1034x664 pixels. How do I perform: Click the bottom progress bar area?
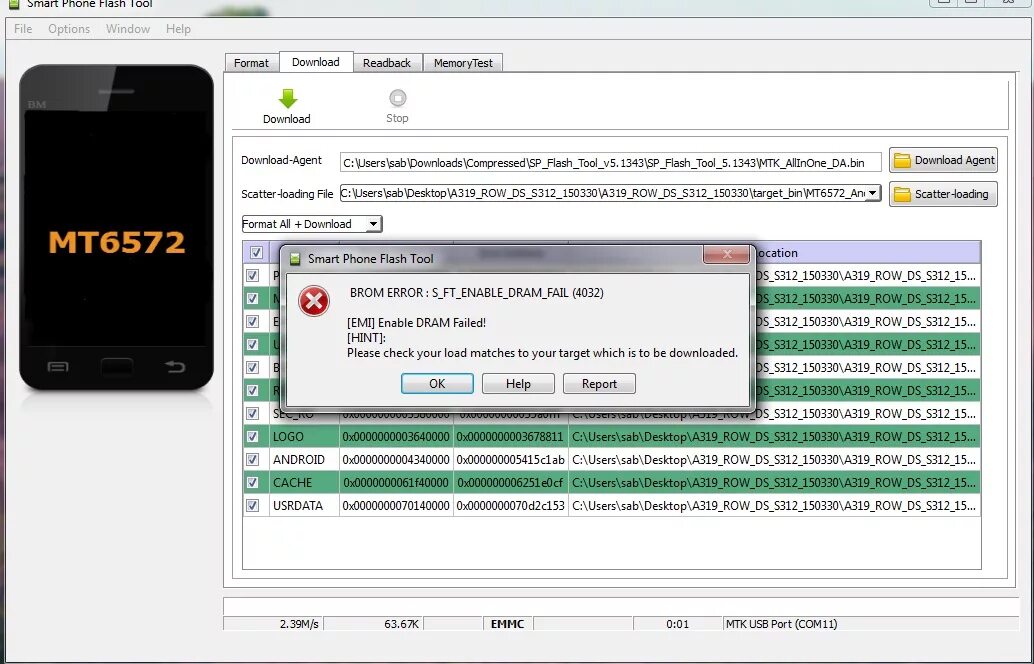point(621,606)
